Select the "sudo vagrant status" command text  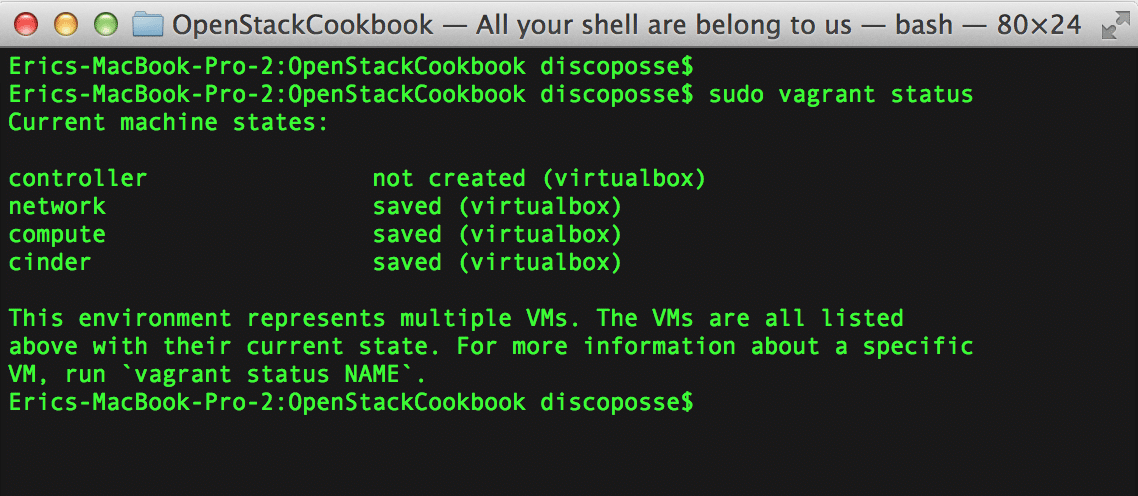[x=840, y=94]
